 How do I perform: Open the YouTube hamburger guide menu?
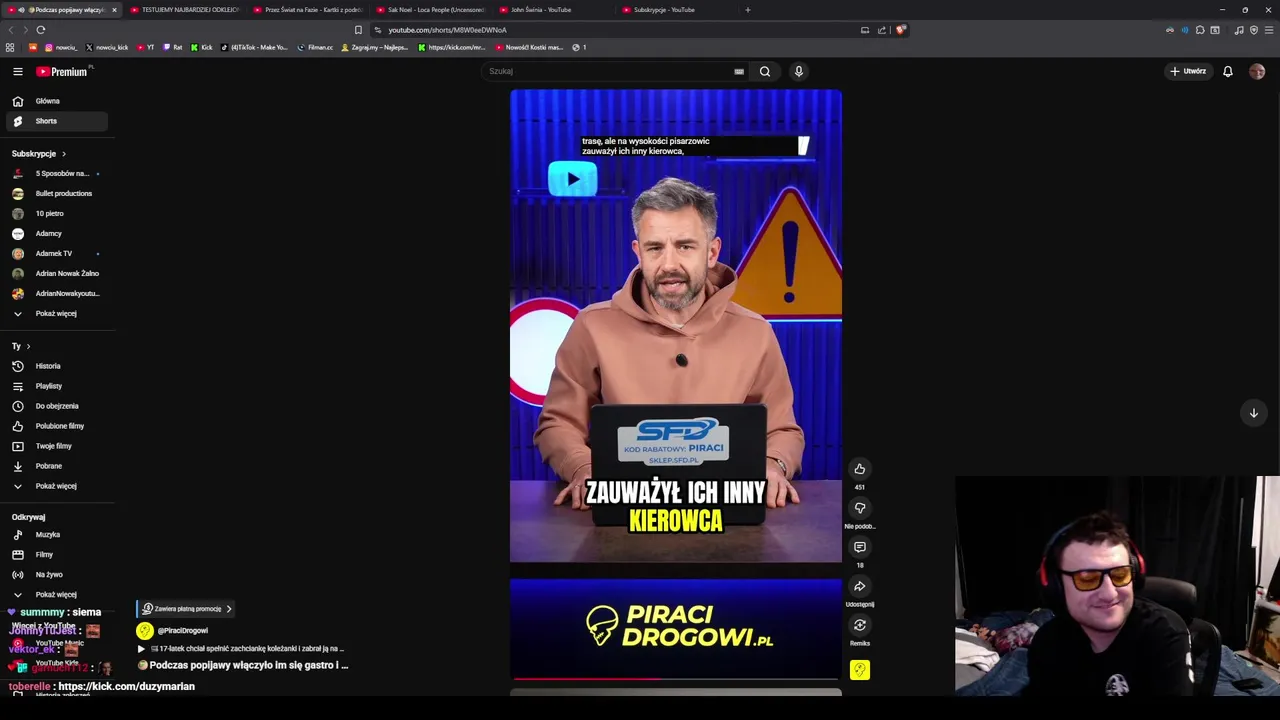pos(17,71)
